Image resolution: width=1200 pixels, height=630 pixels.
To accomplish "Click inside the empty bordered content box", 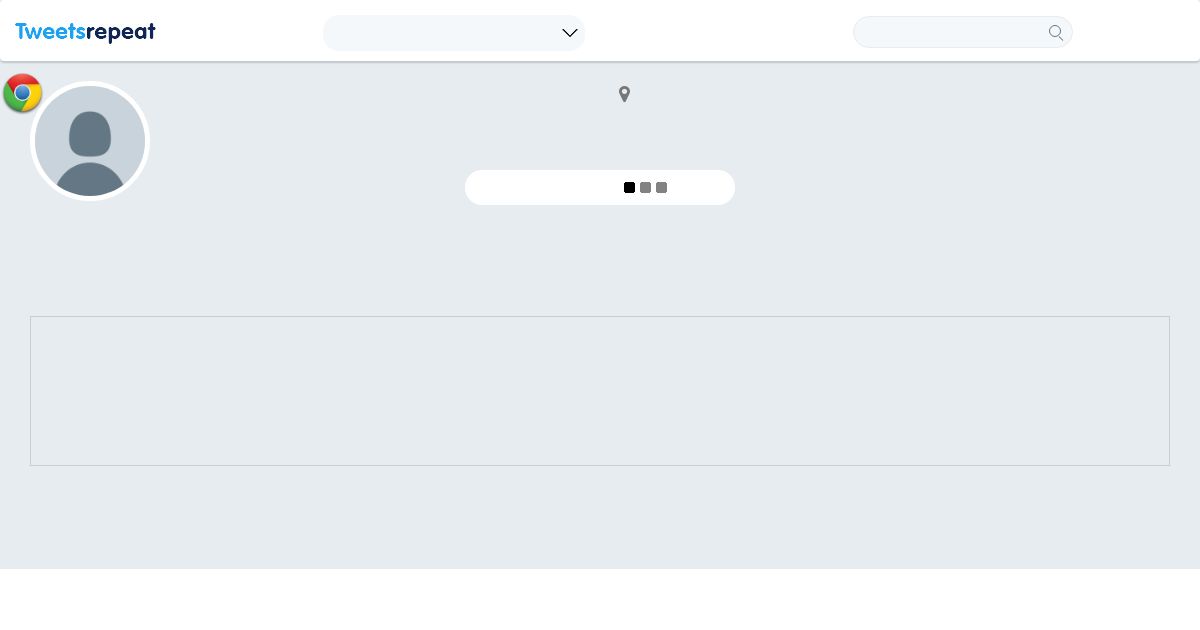I will pos(600,391).
